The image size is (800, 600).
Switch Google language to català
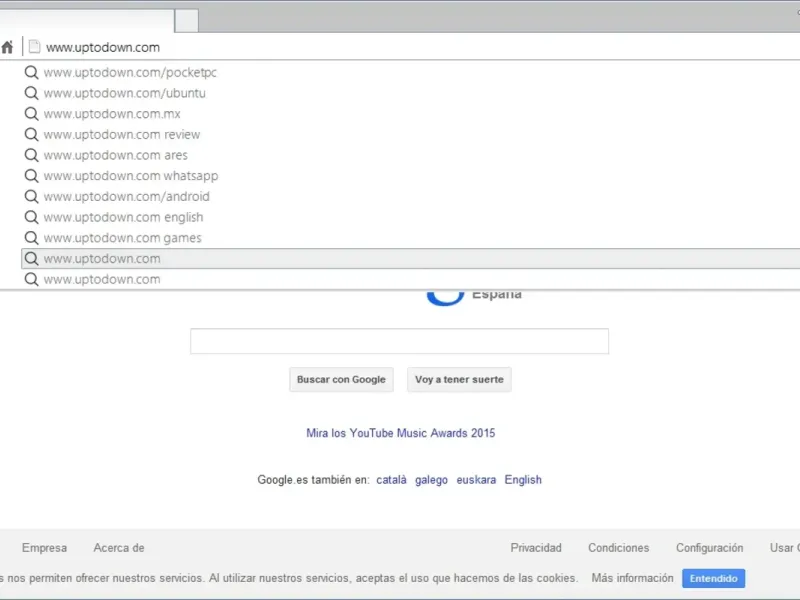(x=391, y=480)
